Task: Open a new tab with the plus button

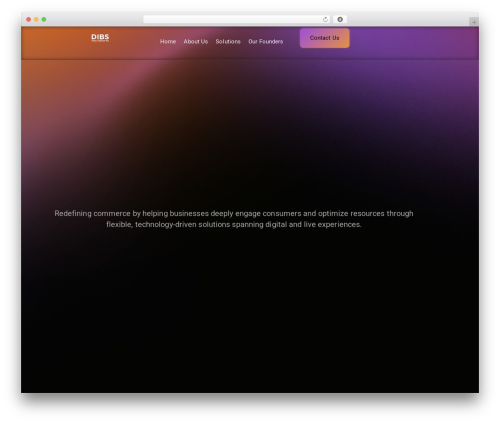Action: [x=474, y=22]
